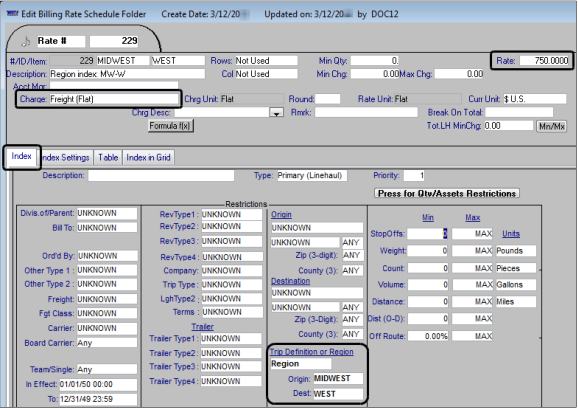Image resolution: width=578 pixels, height=408 pixels.
Task: Switch to the Table tab
Action: [108, 158]
